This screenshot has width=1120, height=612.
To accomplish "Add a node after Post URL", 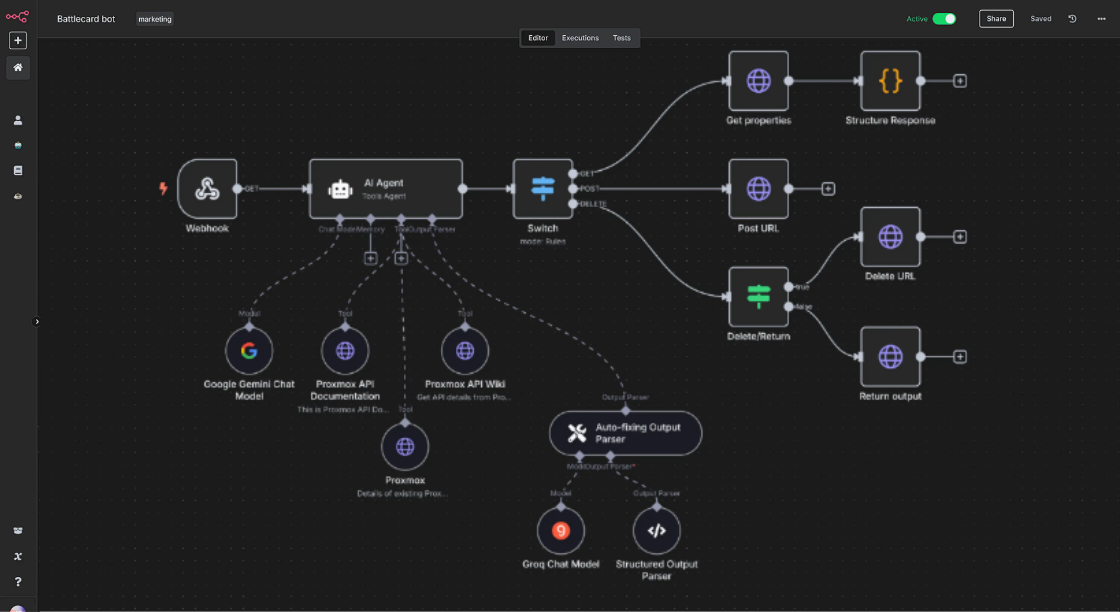I will (x=828, y=188).
